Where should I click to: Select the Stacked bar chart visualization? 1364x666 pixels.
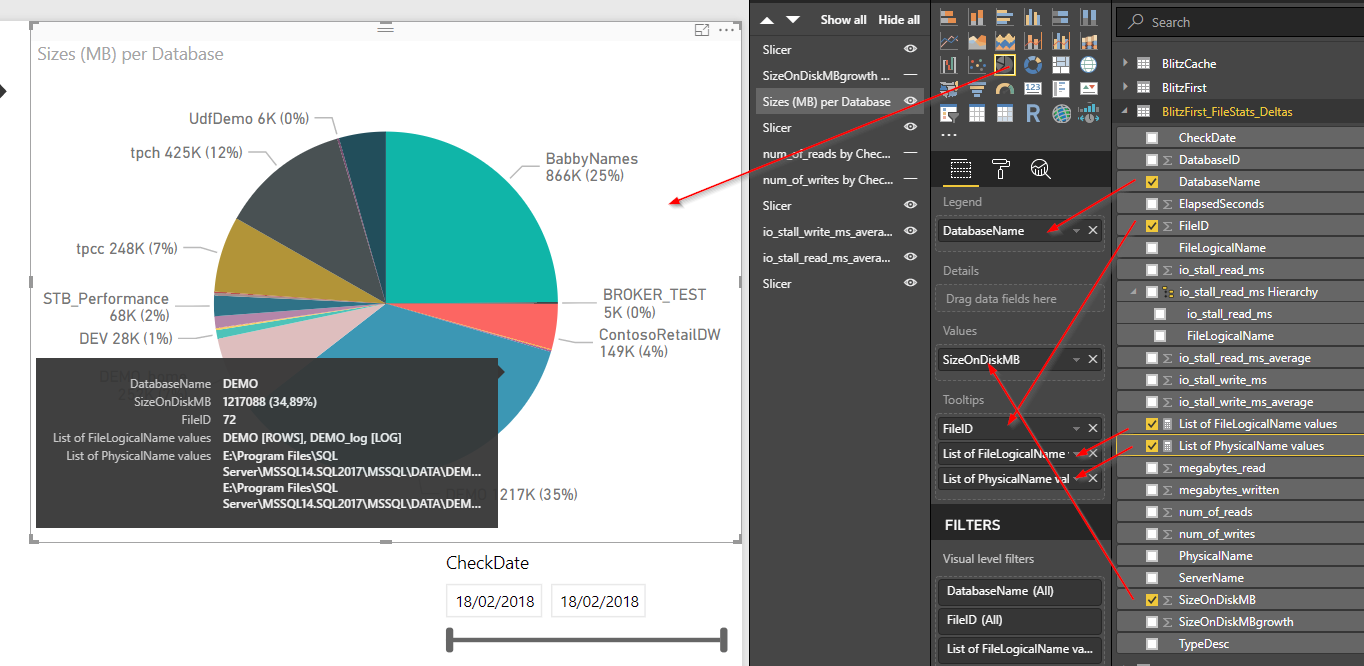(x=949, y=17)
